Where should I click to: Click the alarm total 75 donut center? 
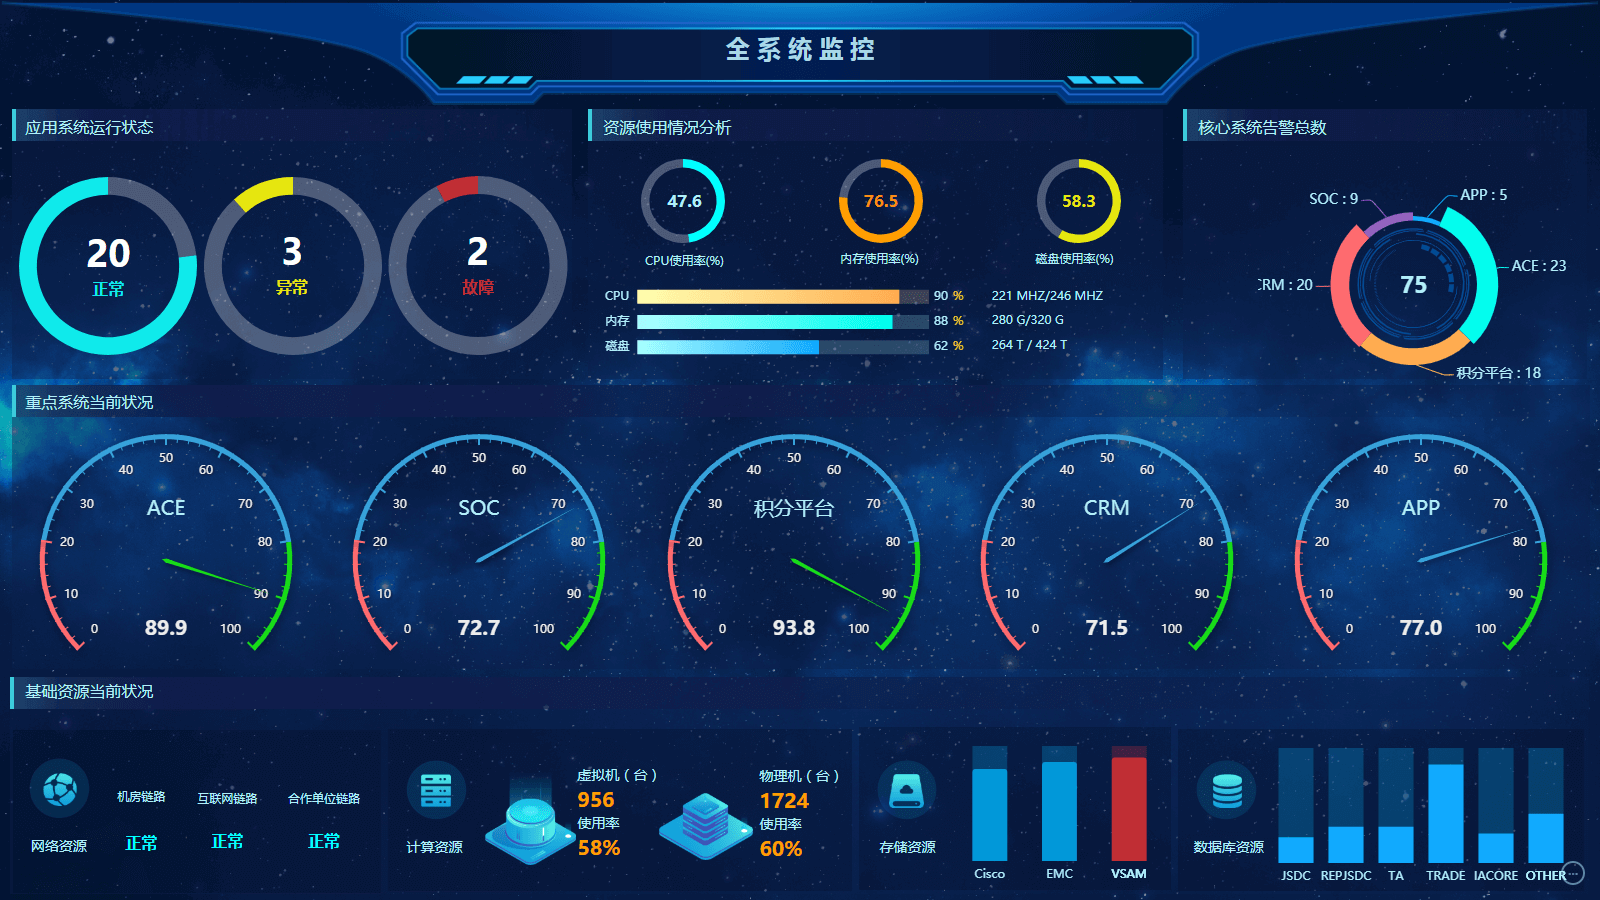pos(1413,285)
